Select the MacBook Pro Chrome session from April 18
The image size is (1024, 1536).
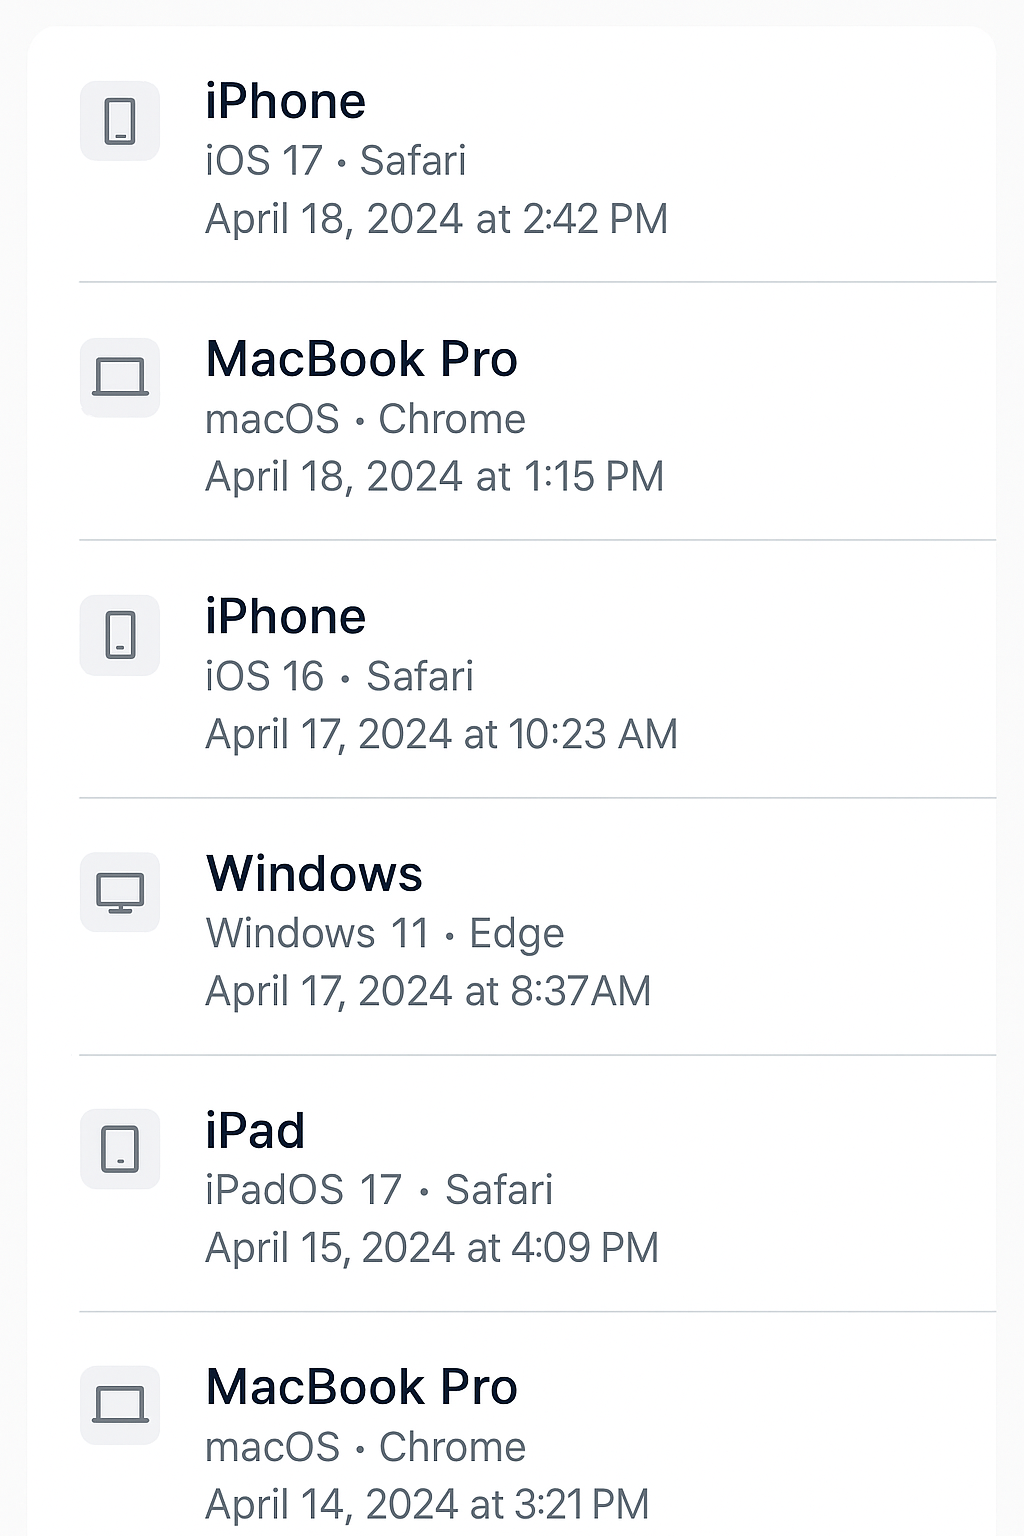pos(430,417)
